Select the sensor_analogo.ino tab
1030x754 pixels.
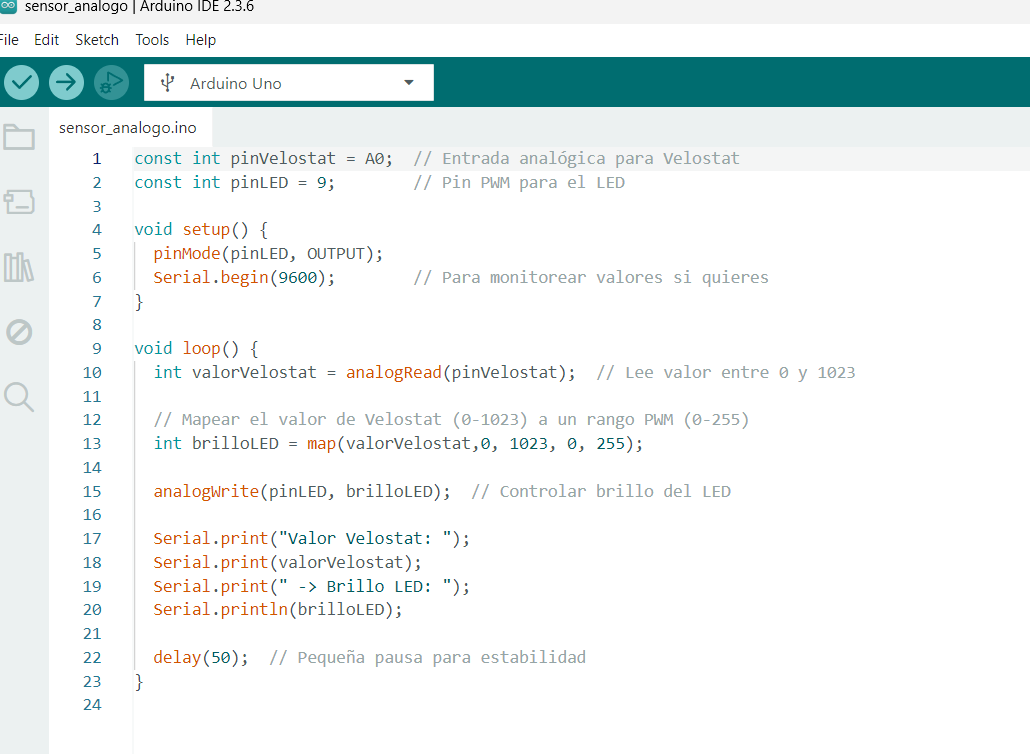(x=128, y=128)
